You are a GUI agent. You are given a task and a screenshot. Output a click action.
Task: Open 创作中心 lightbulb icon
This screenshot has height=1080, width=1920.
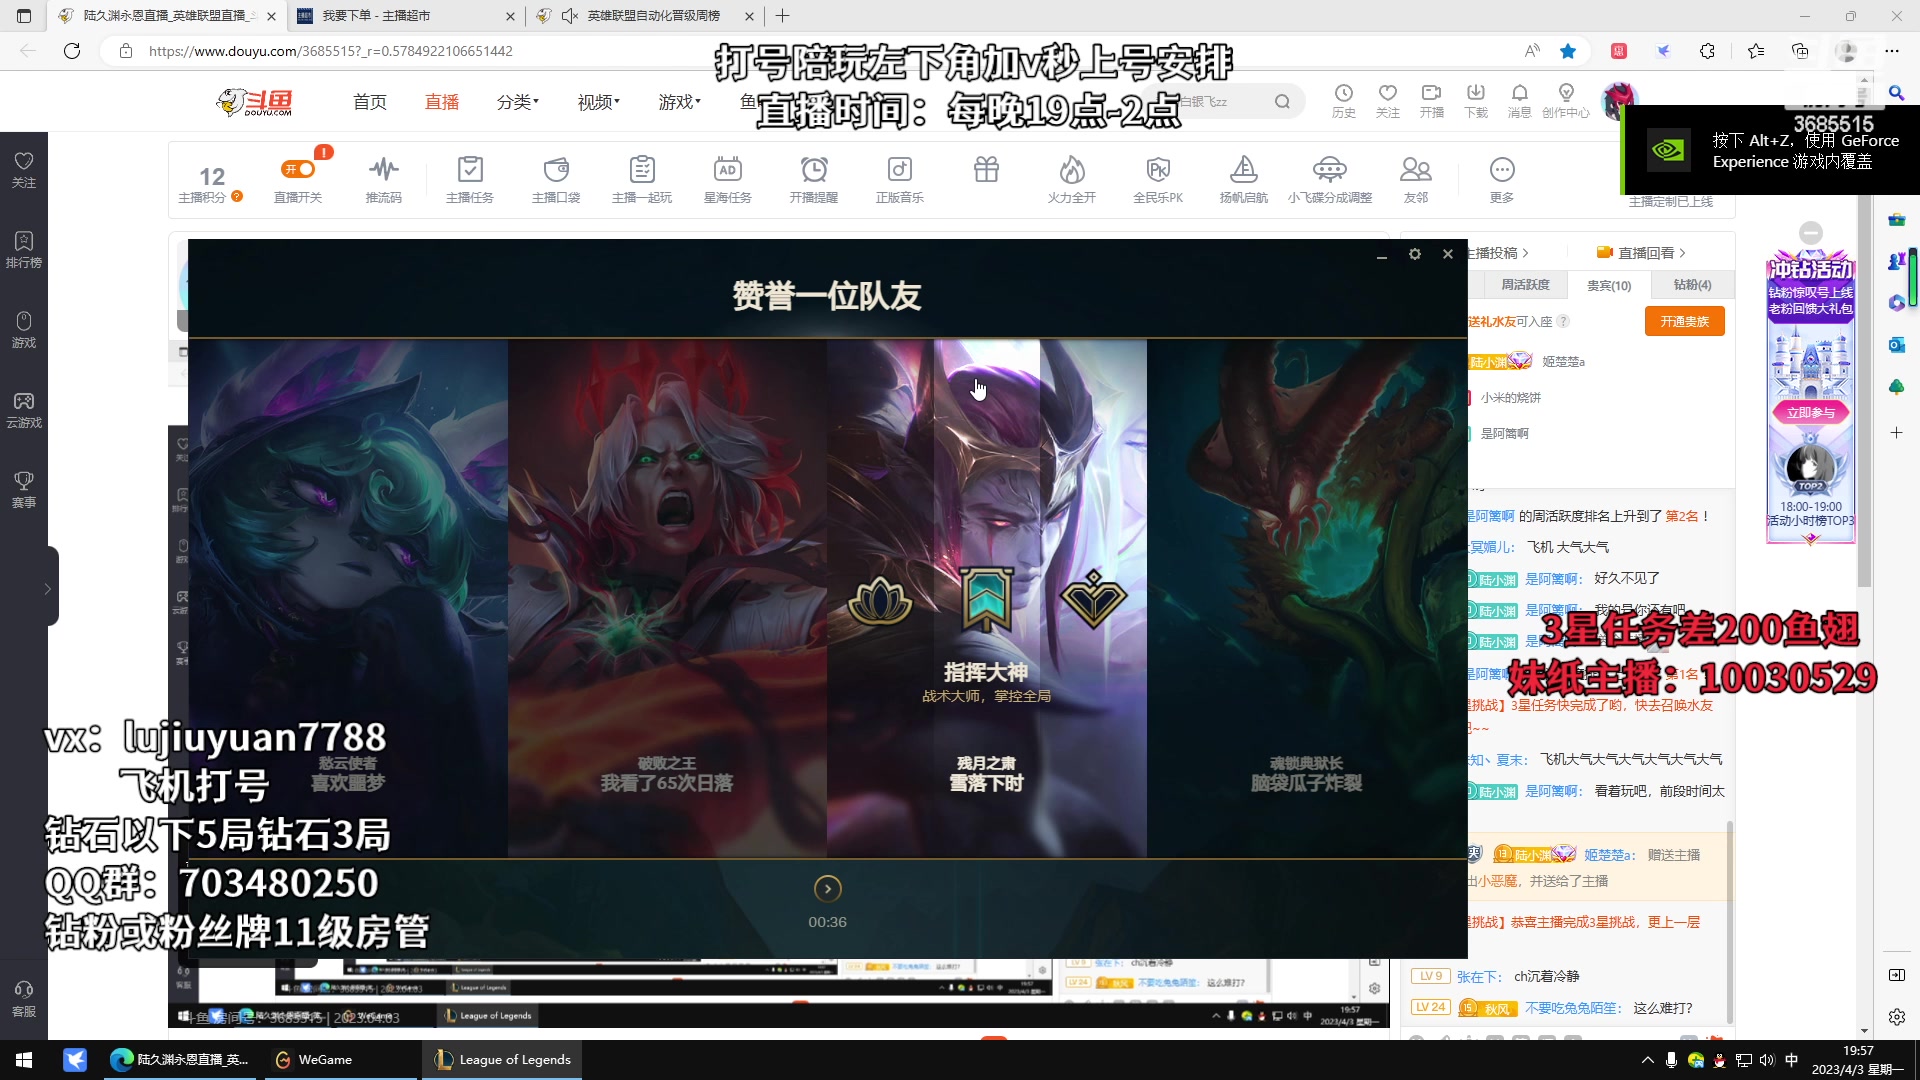(x=1566, y=93)
